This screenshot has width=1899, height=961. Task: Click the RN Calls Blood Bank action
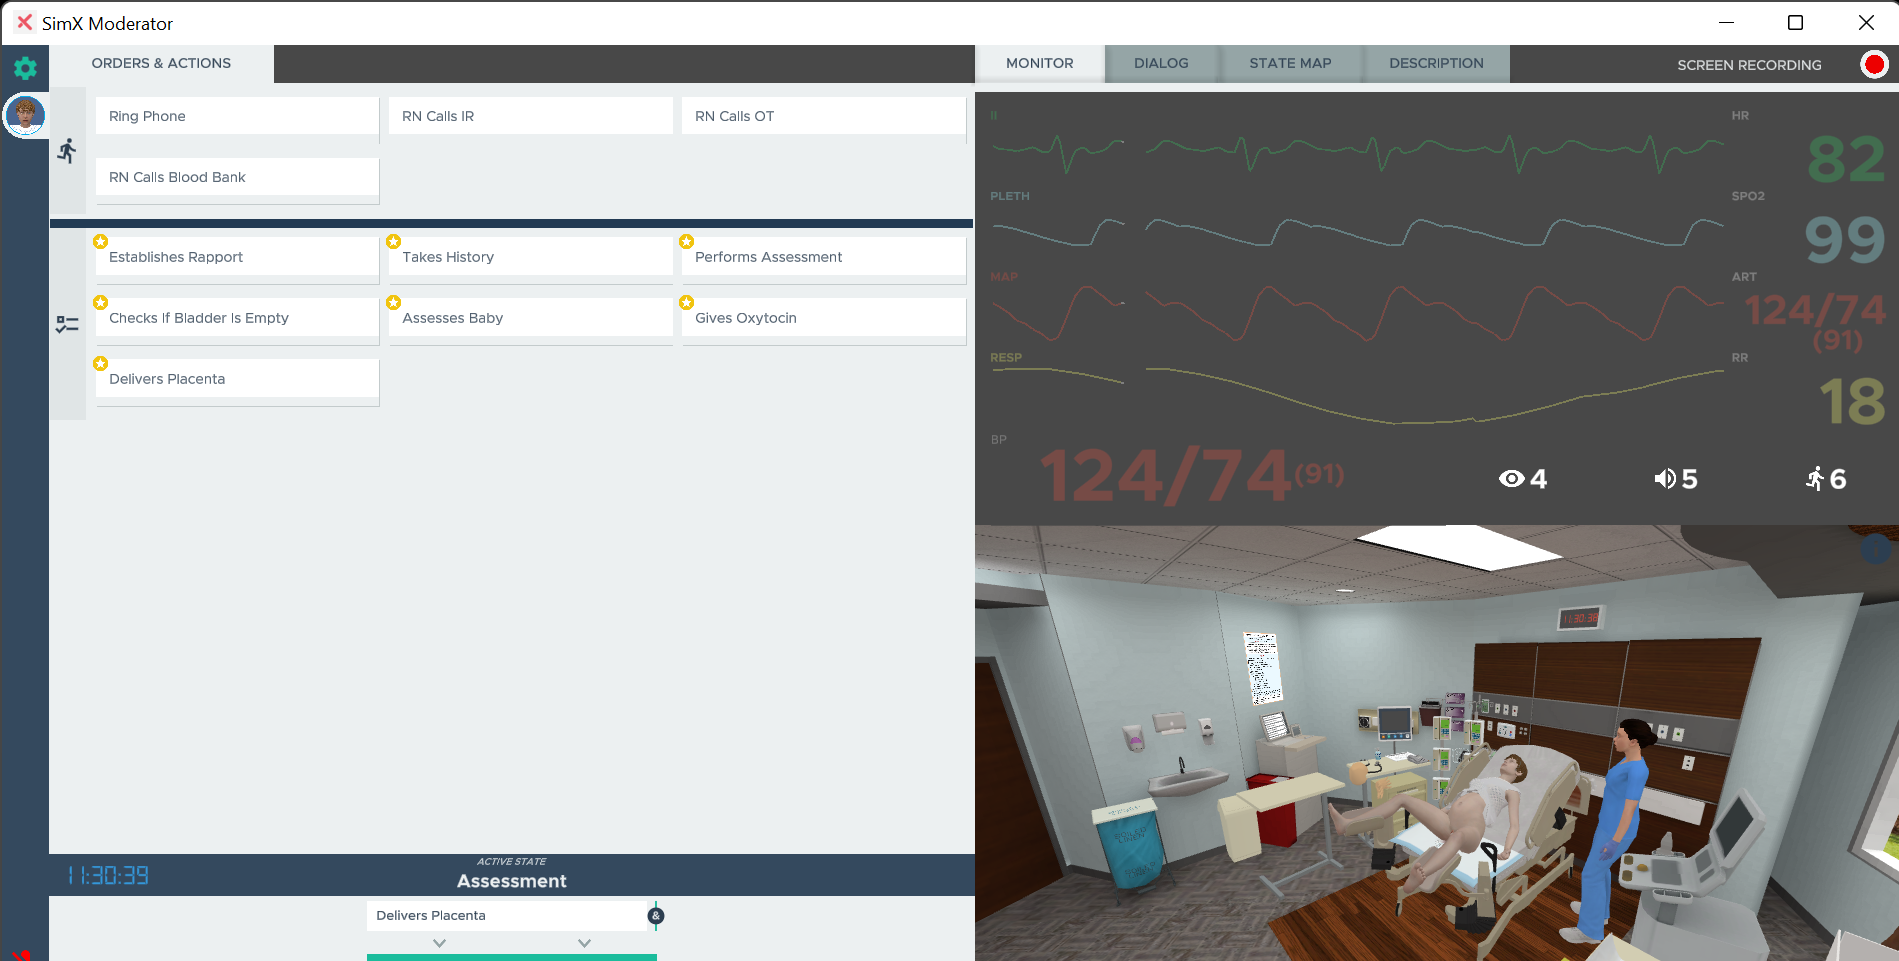tap(237, 177)
